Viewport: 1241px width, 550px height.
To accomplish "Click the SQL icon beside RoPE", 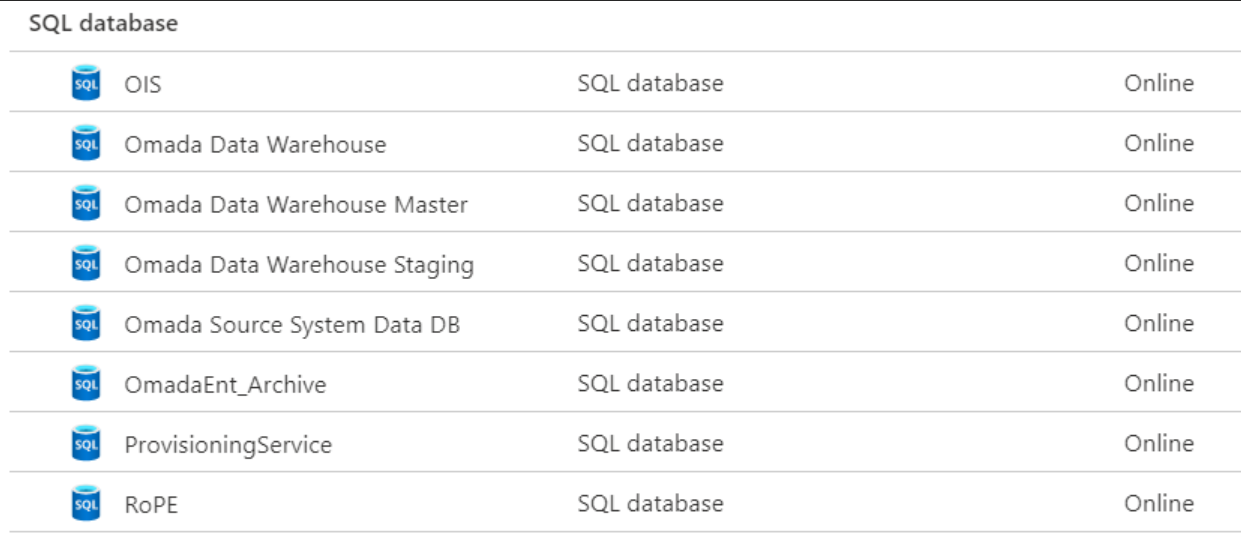I will click(87, 503).
